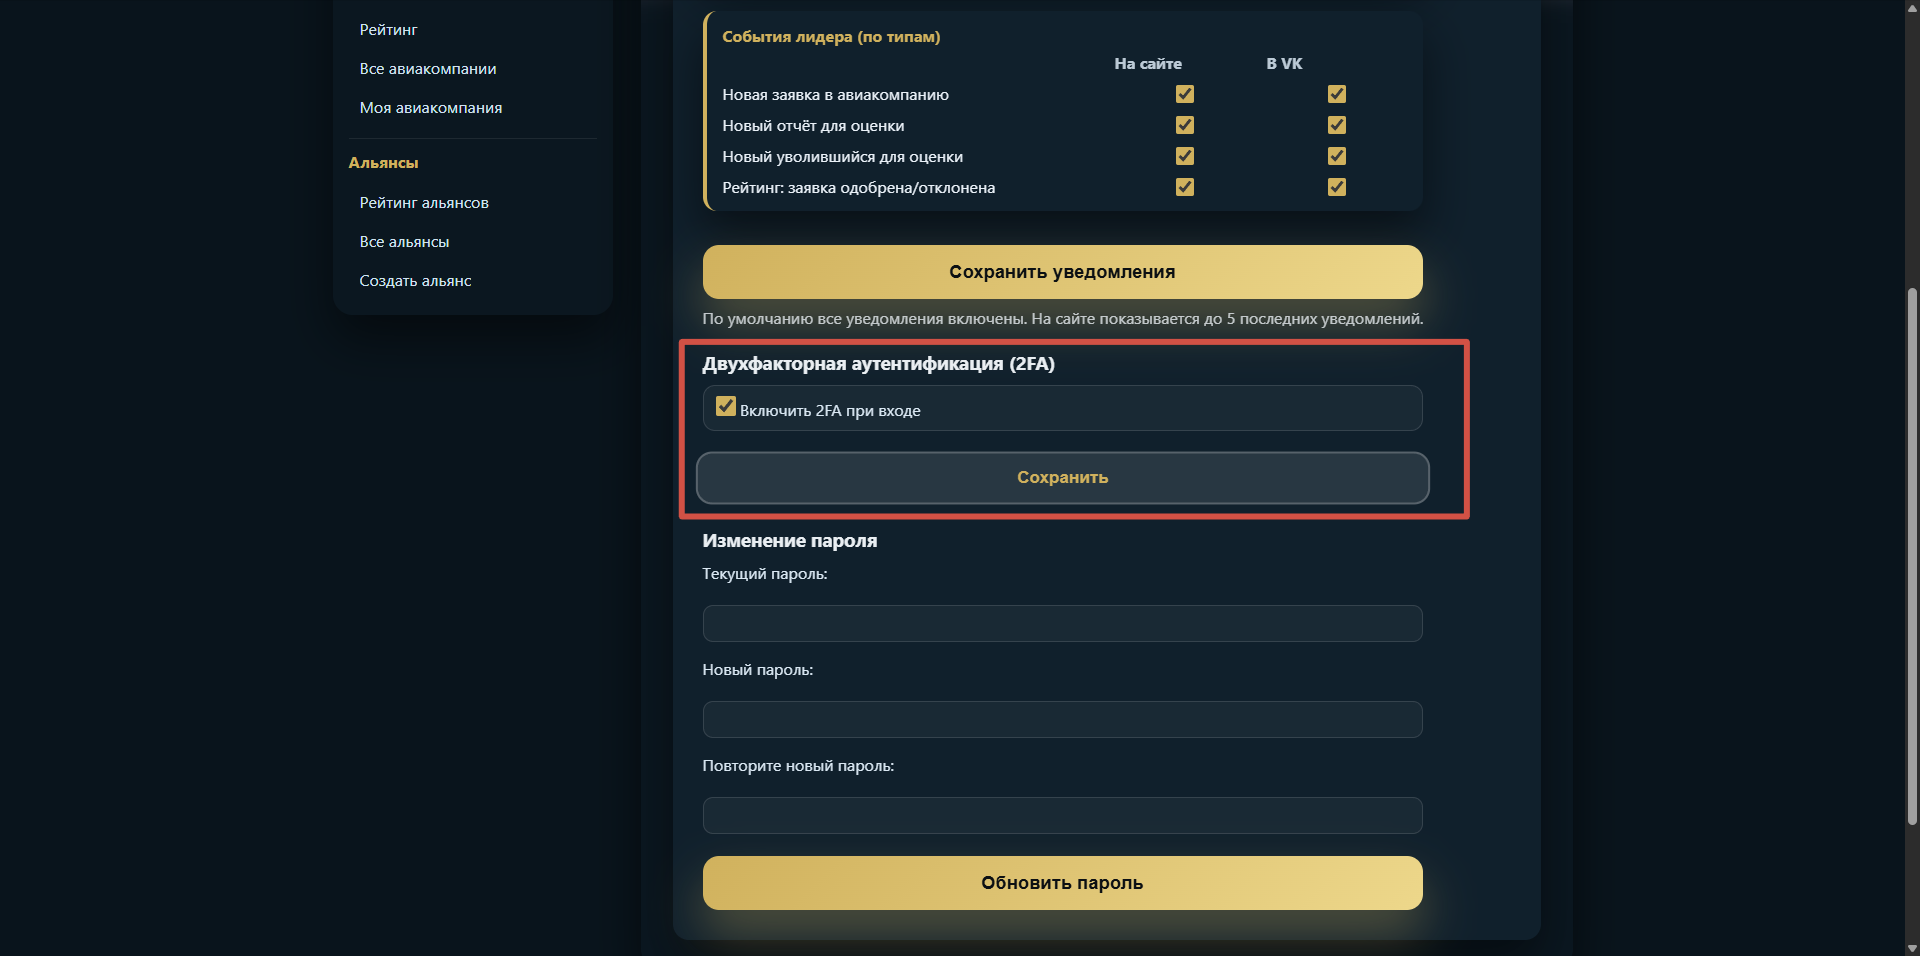Viewport: 1920px width, 956px height.
Task: Disable 'Рейтинг: заявка одобрена/отклонена' site notification
Action: pyautogui.click(x=1185, y=187)
